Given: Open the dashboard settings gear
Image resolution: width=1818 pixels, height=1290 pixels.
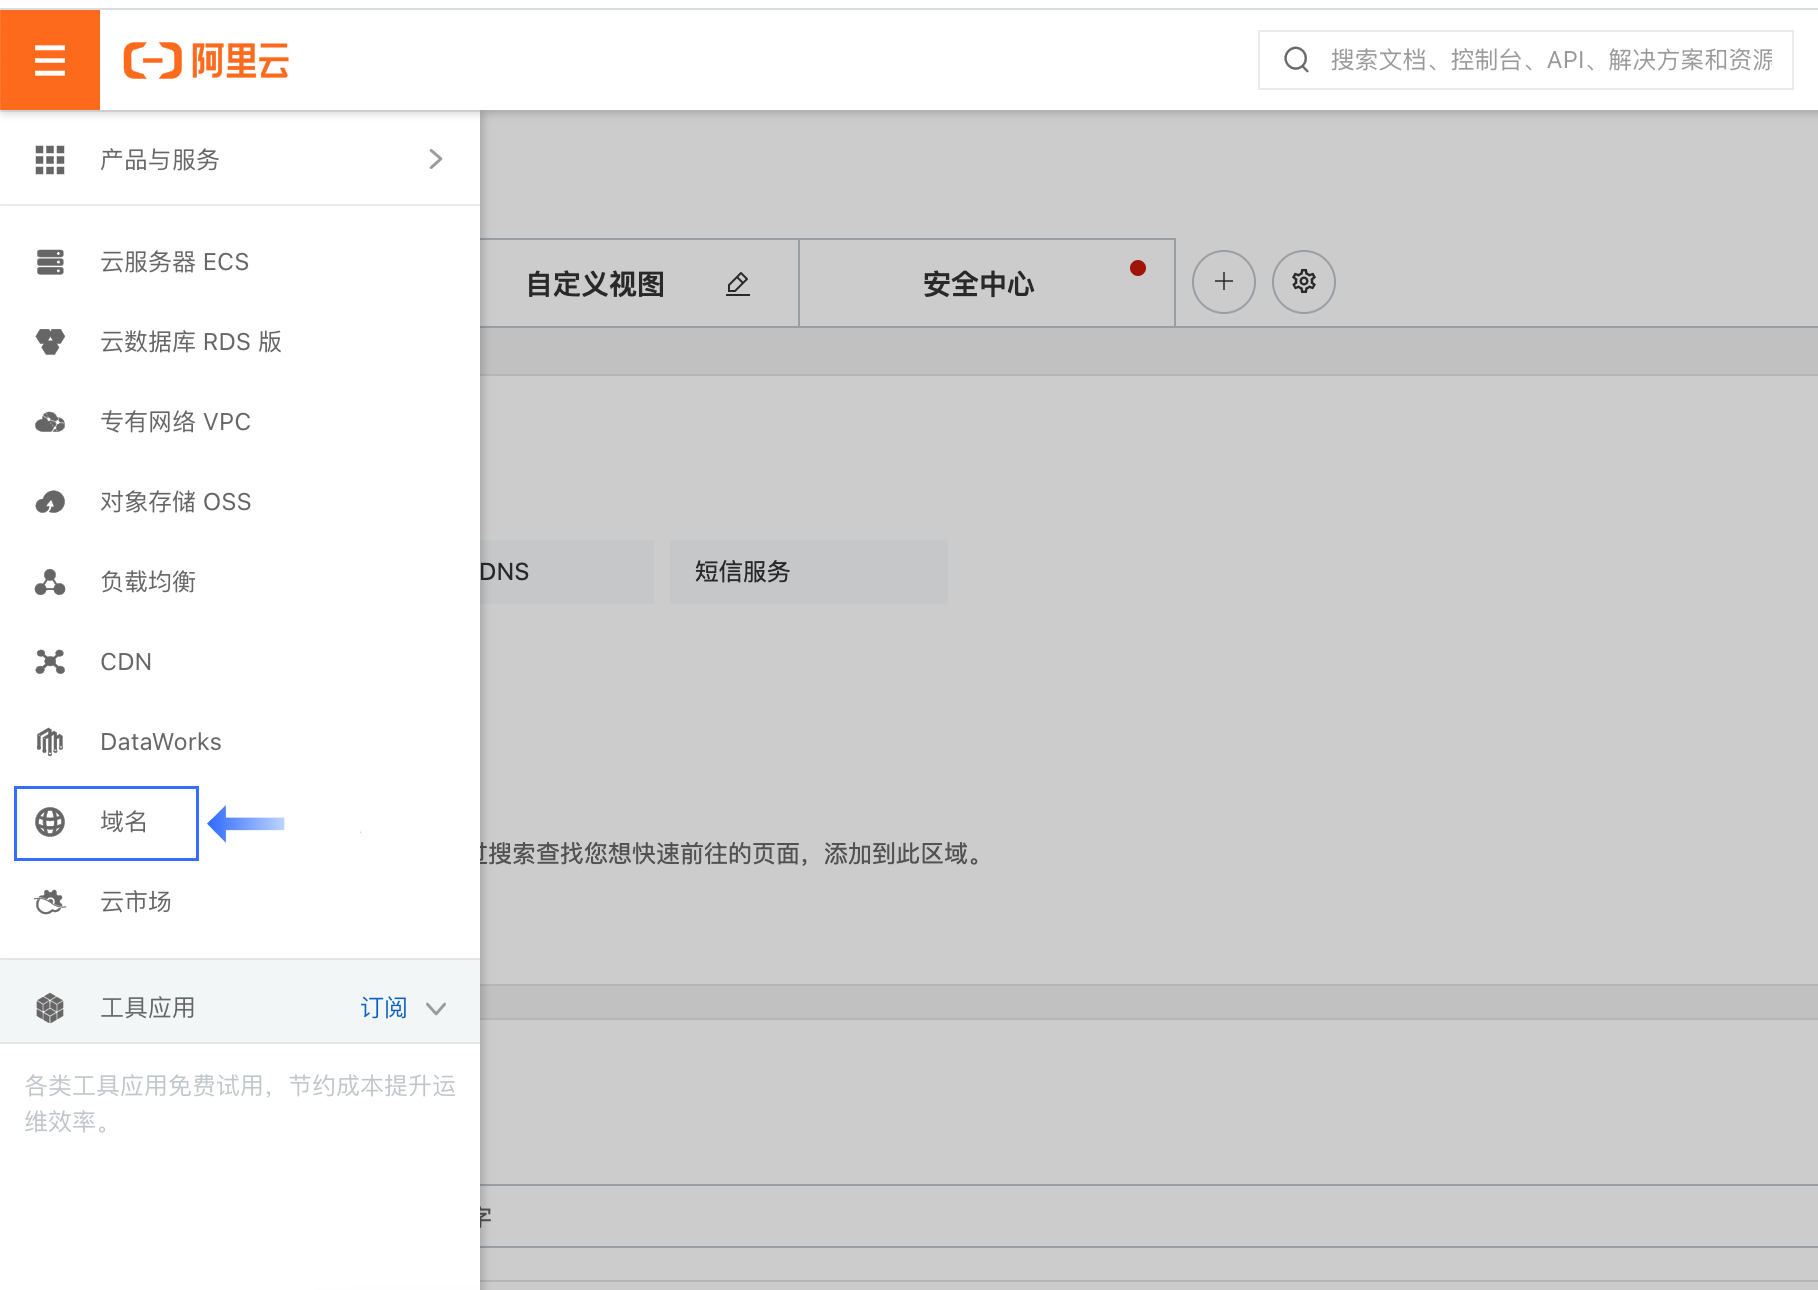Looking at the screenshot, I should coord(1303,282).
